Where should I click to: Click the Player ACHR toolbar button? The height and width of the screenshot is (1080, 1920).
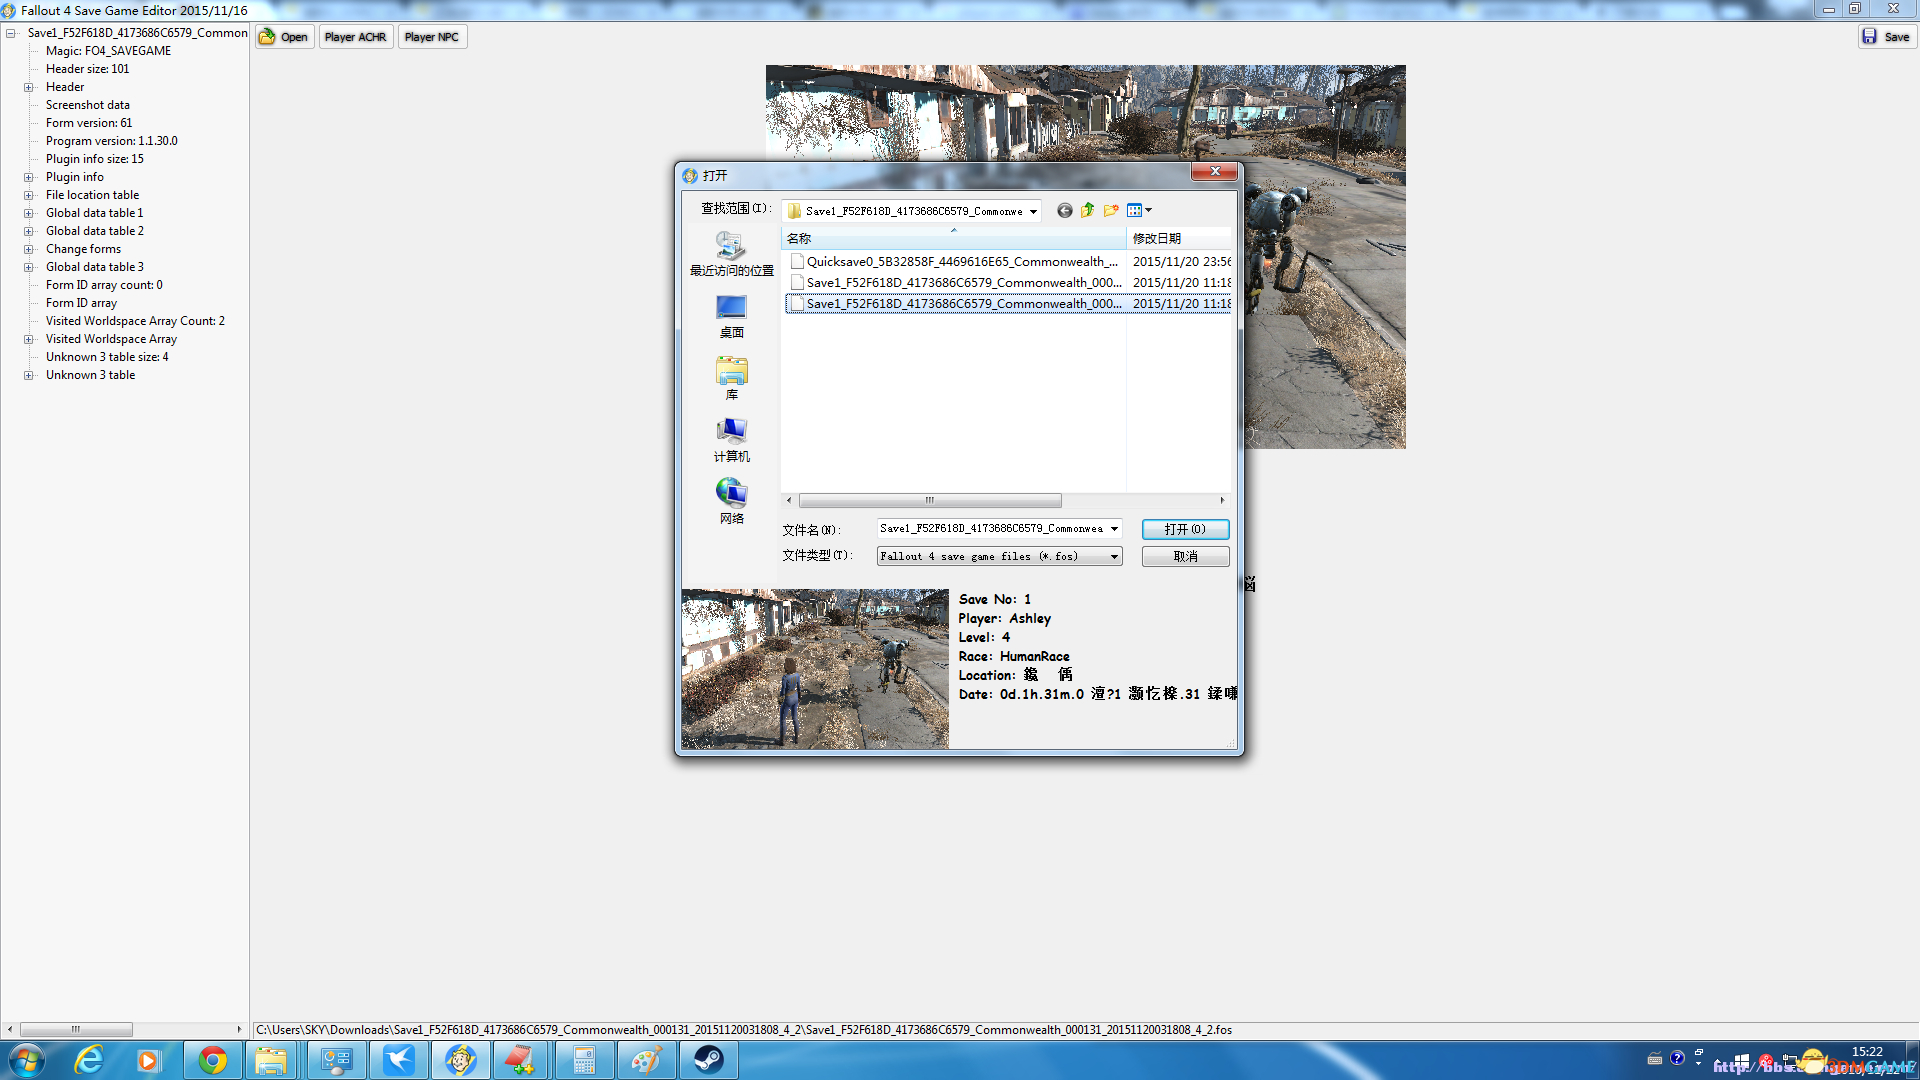coord(355,37)
